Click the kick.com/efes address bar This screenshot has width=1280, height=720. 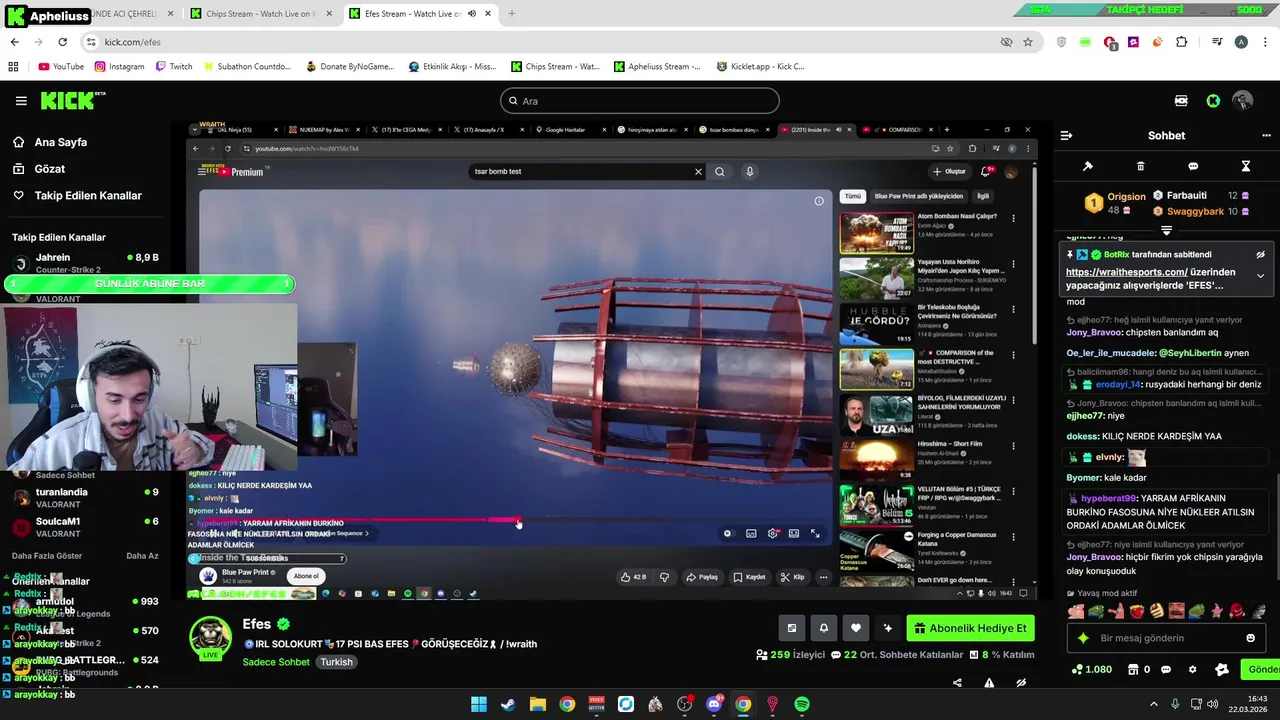(540, 42)
